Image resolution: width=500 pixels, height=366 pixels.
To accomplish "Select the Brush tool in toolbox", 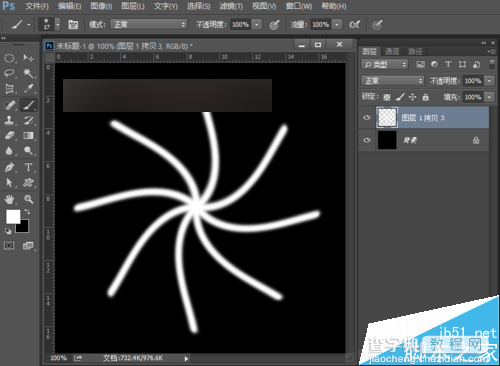I will coord(29,105).
